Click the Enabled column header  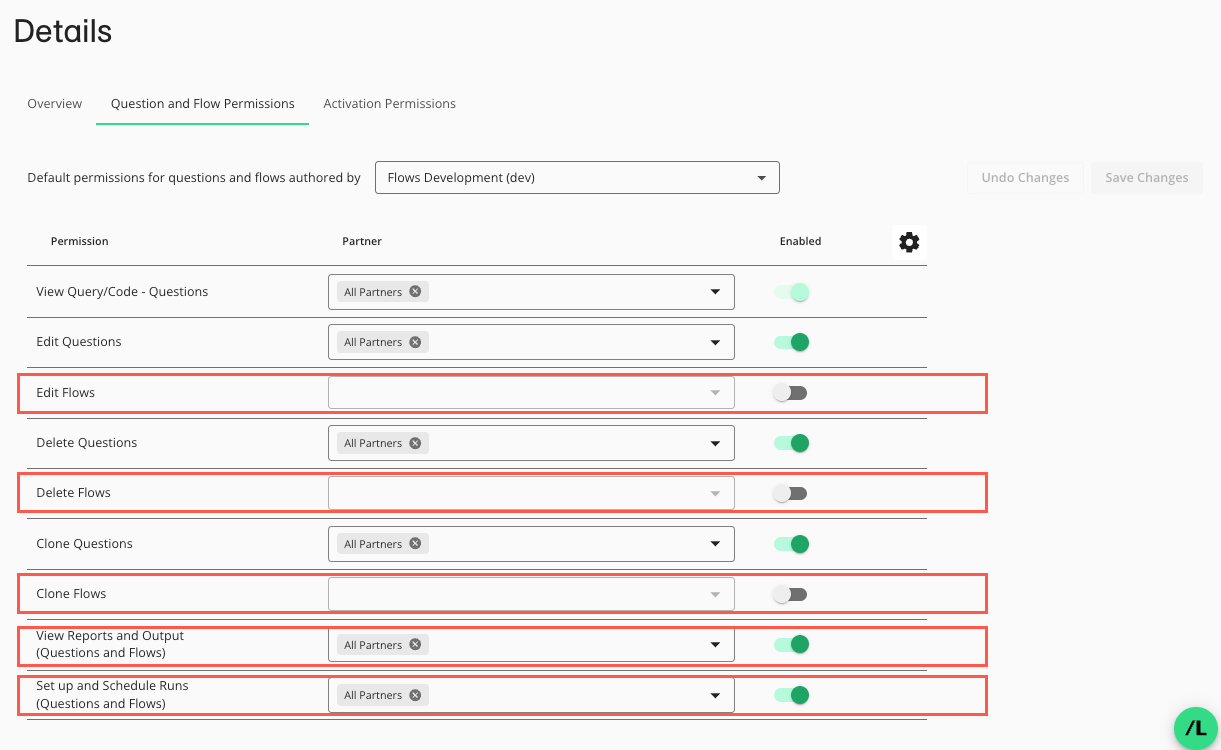(x=800, y=242)
